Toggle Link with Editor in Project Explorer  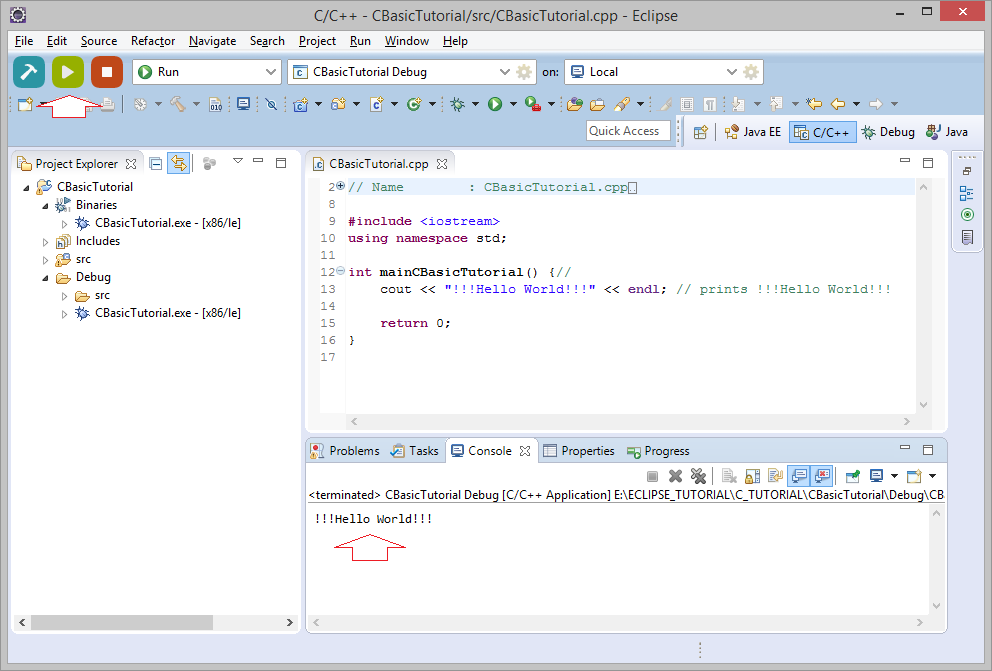[x=178, y=164]
